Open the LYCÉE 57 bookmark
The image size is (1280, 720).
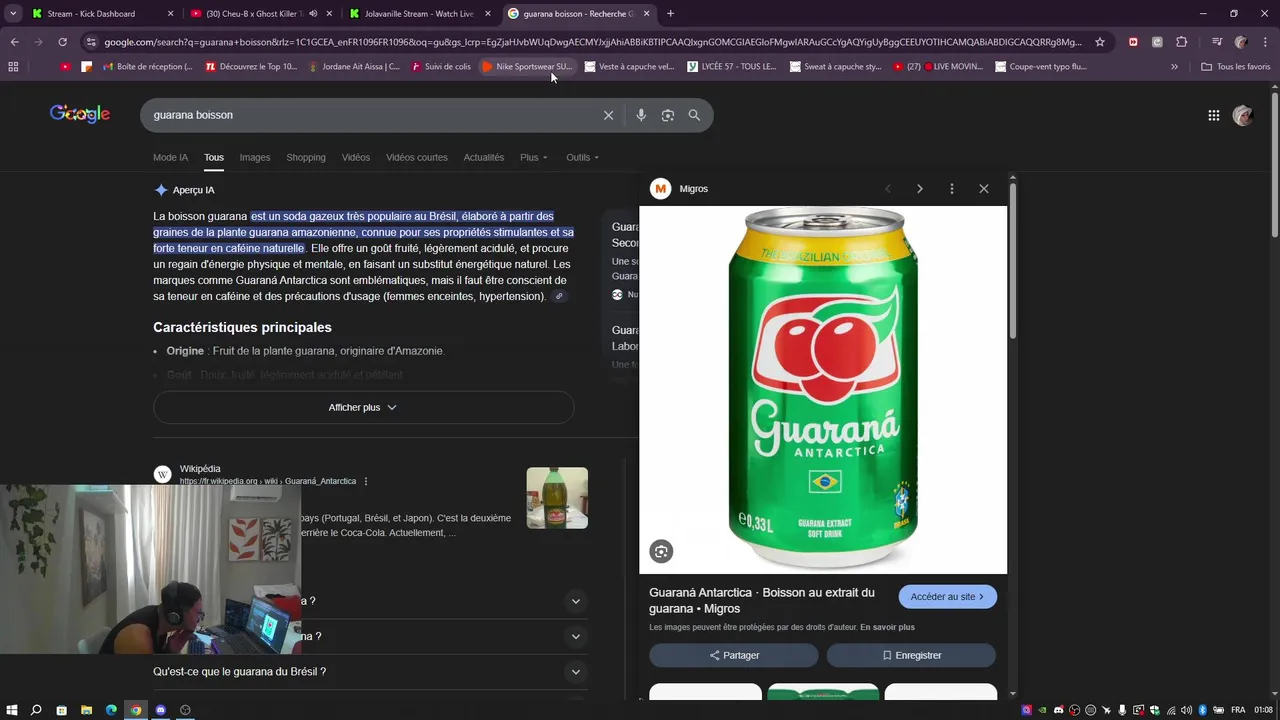(732, 66)
